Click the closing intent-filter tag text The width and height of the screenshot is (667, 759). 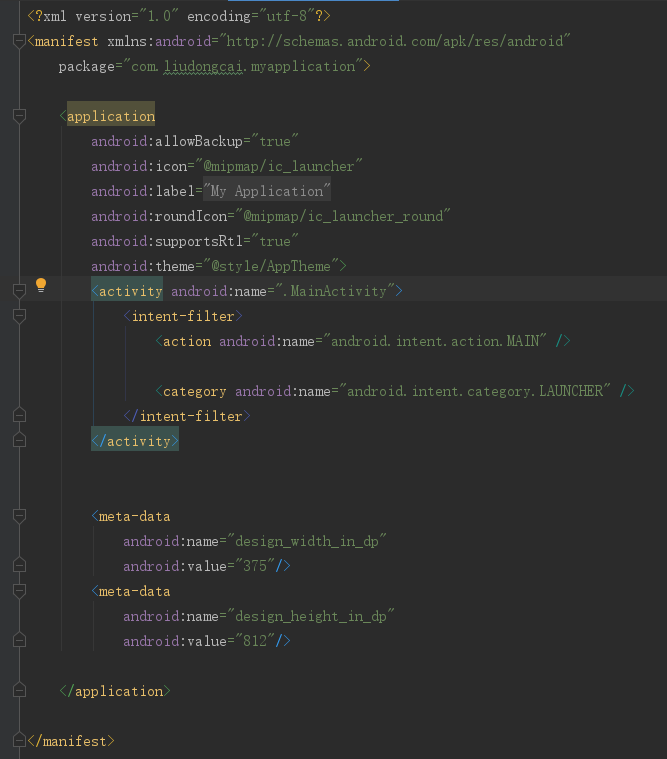[187, 416]
